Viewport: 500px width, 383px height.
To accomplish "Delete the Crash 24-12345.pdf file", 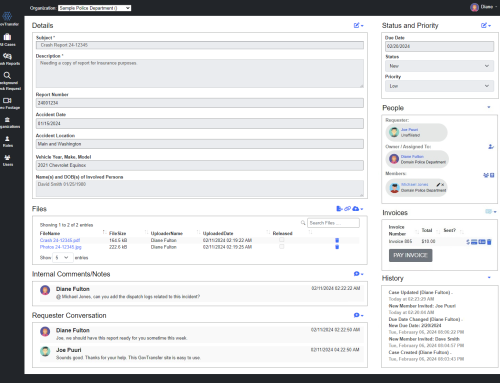I will [x=337, y=240].
